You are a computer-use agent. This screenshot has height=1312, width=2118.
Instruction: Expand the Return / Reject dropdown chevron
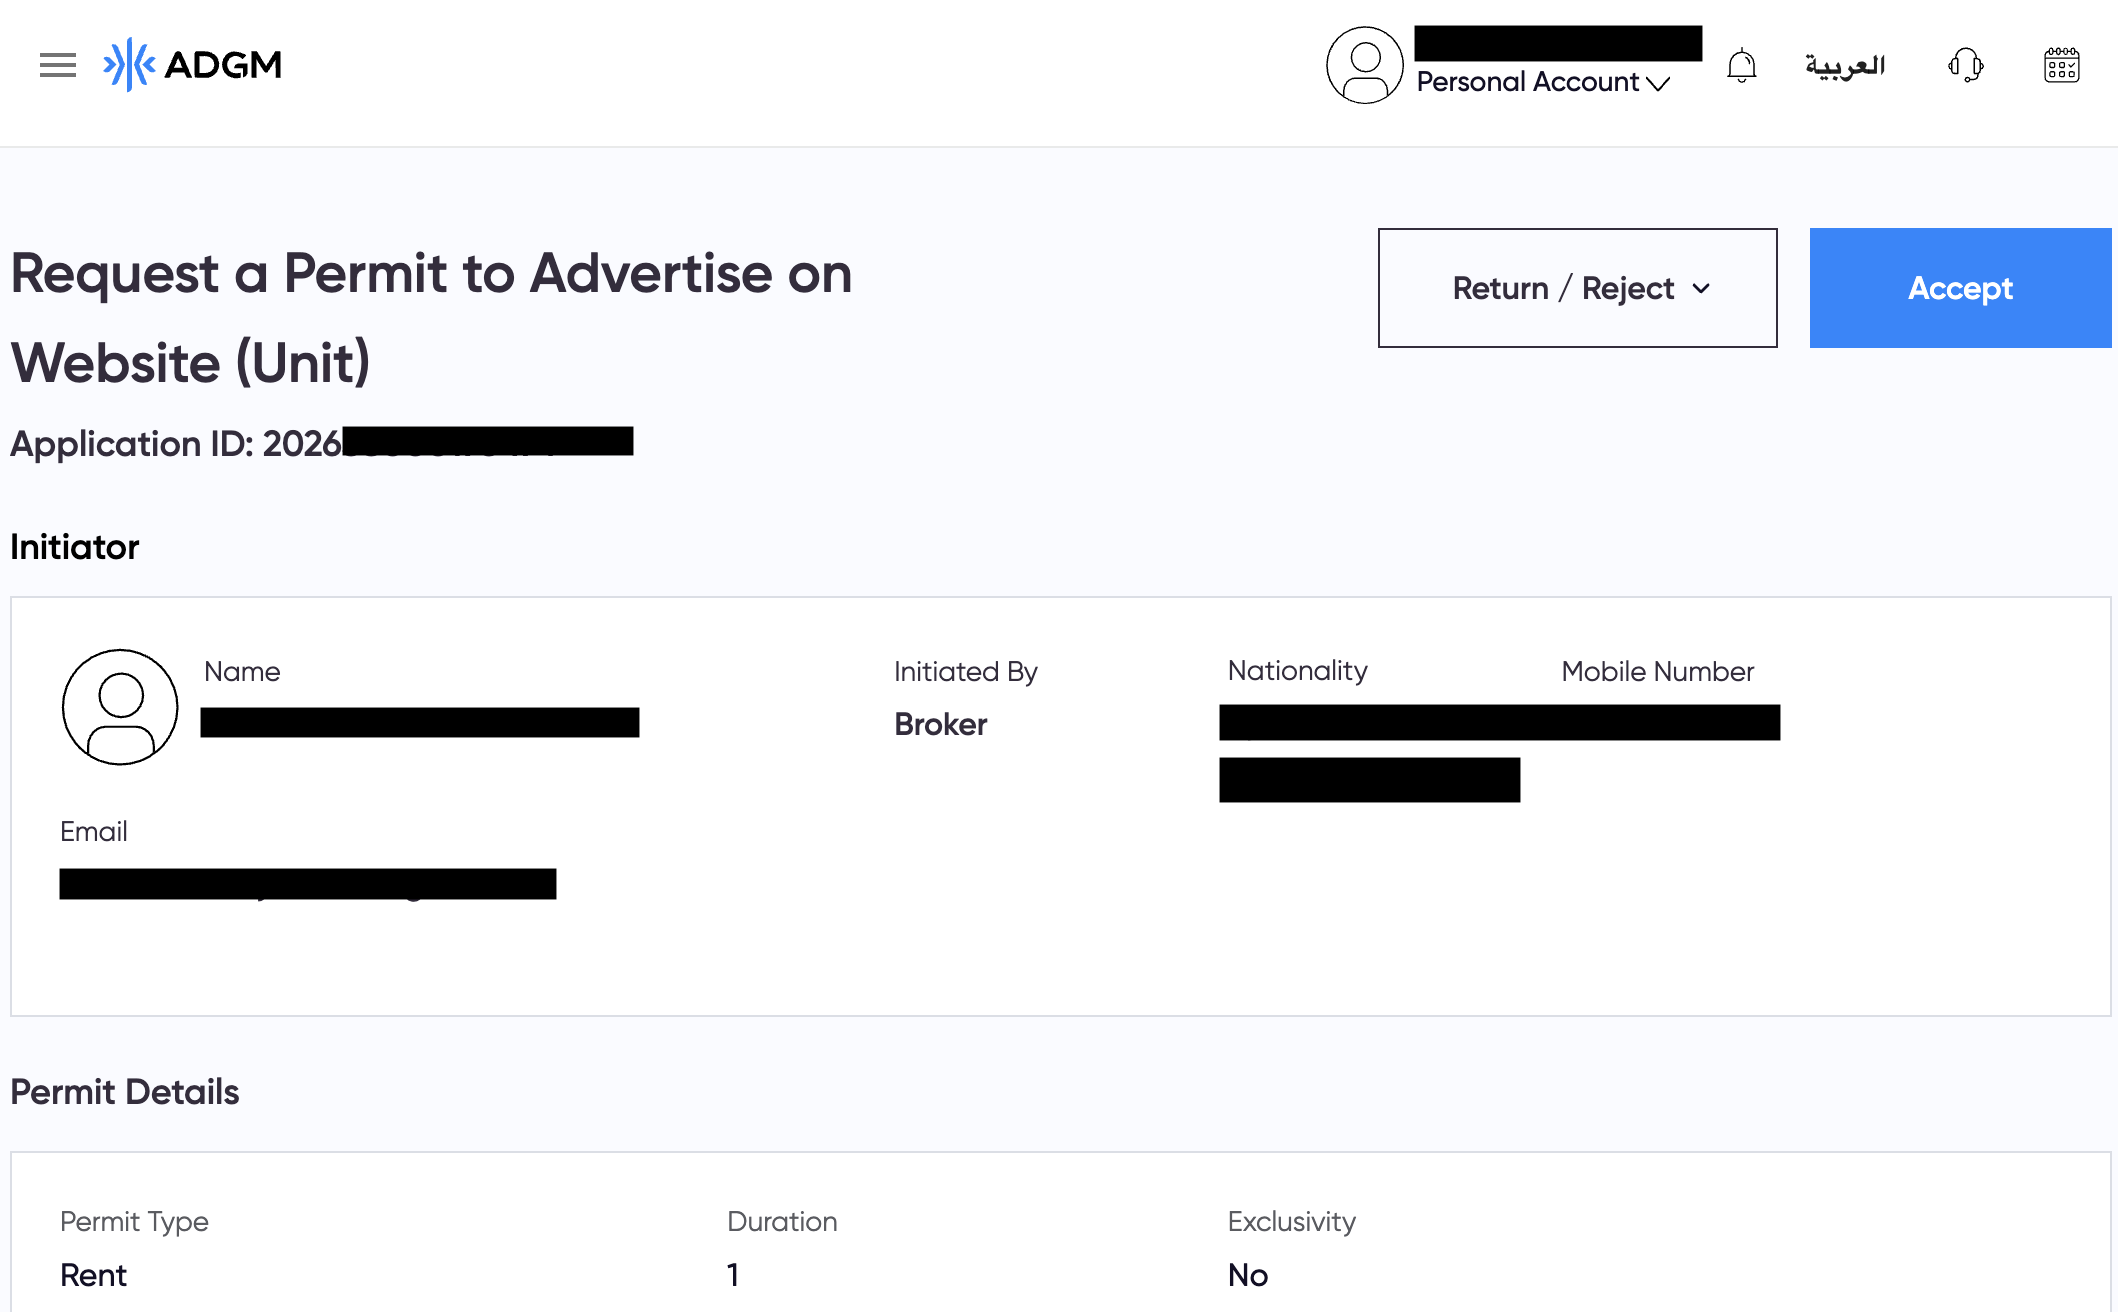(1701, 289)
